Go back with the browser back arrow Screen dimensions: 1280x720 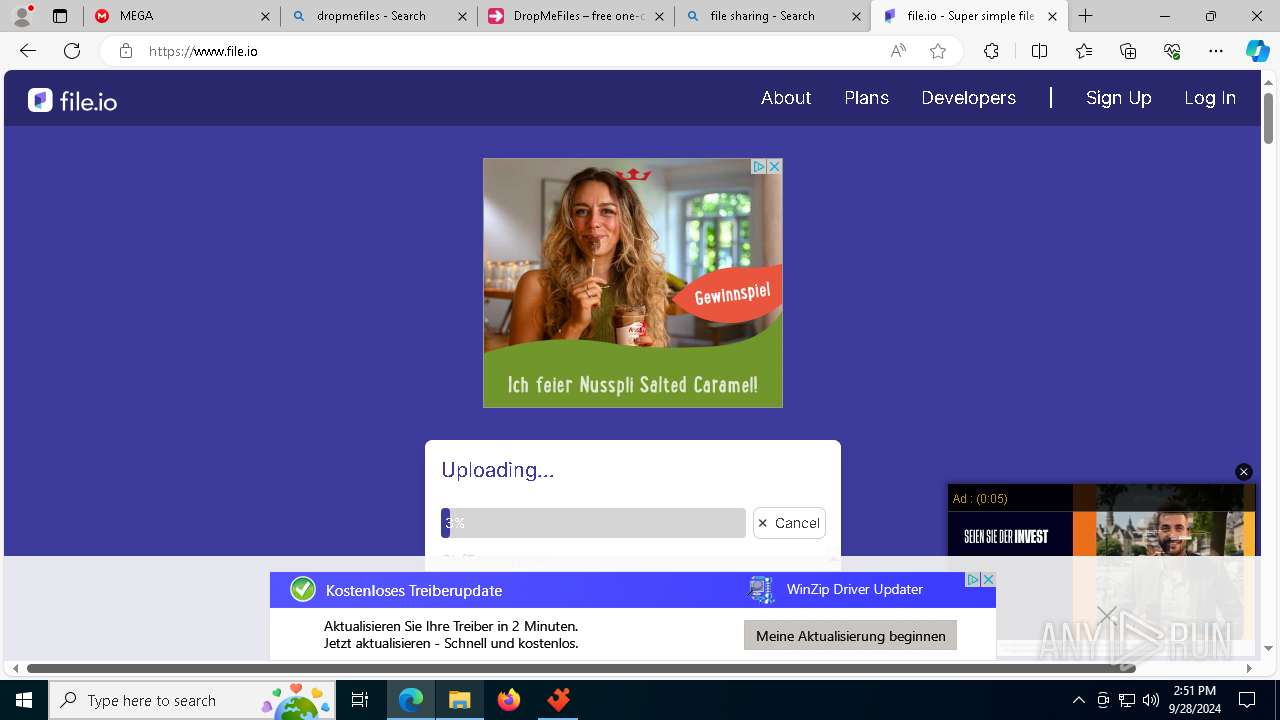[x=28, y=51]
